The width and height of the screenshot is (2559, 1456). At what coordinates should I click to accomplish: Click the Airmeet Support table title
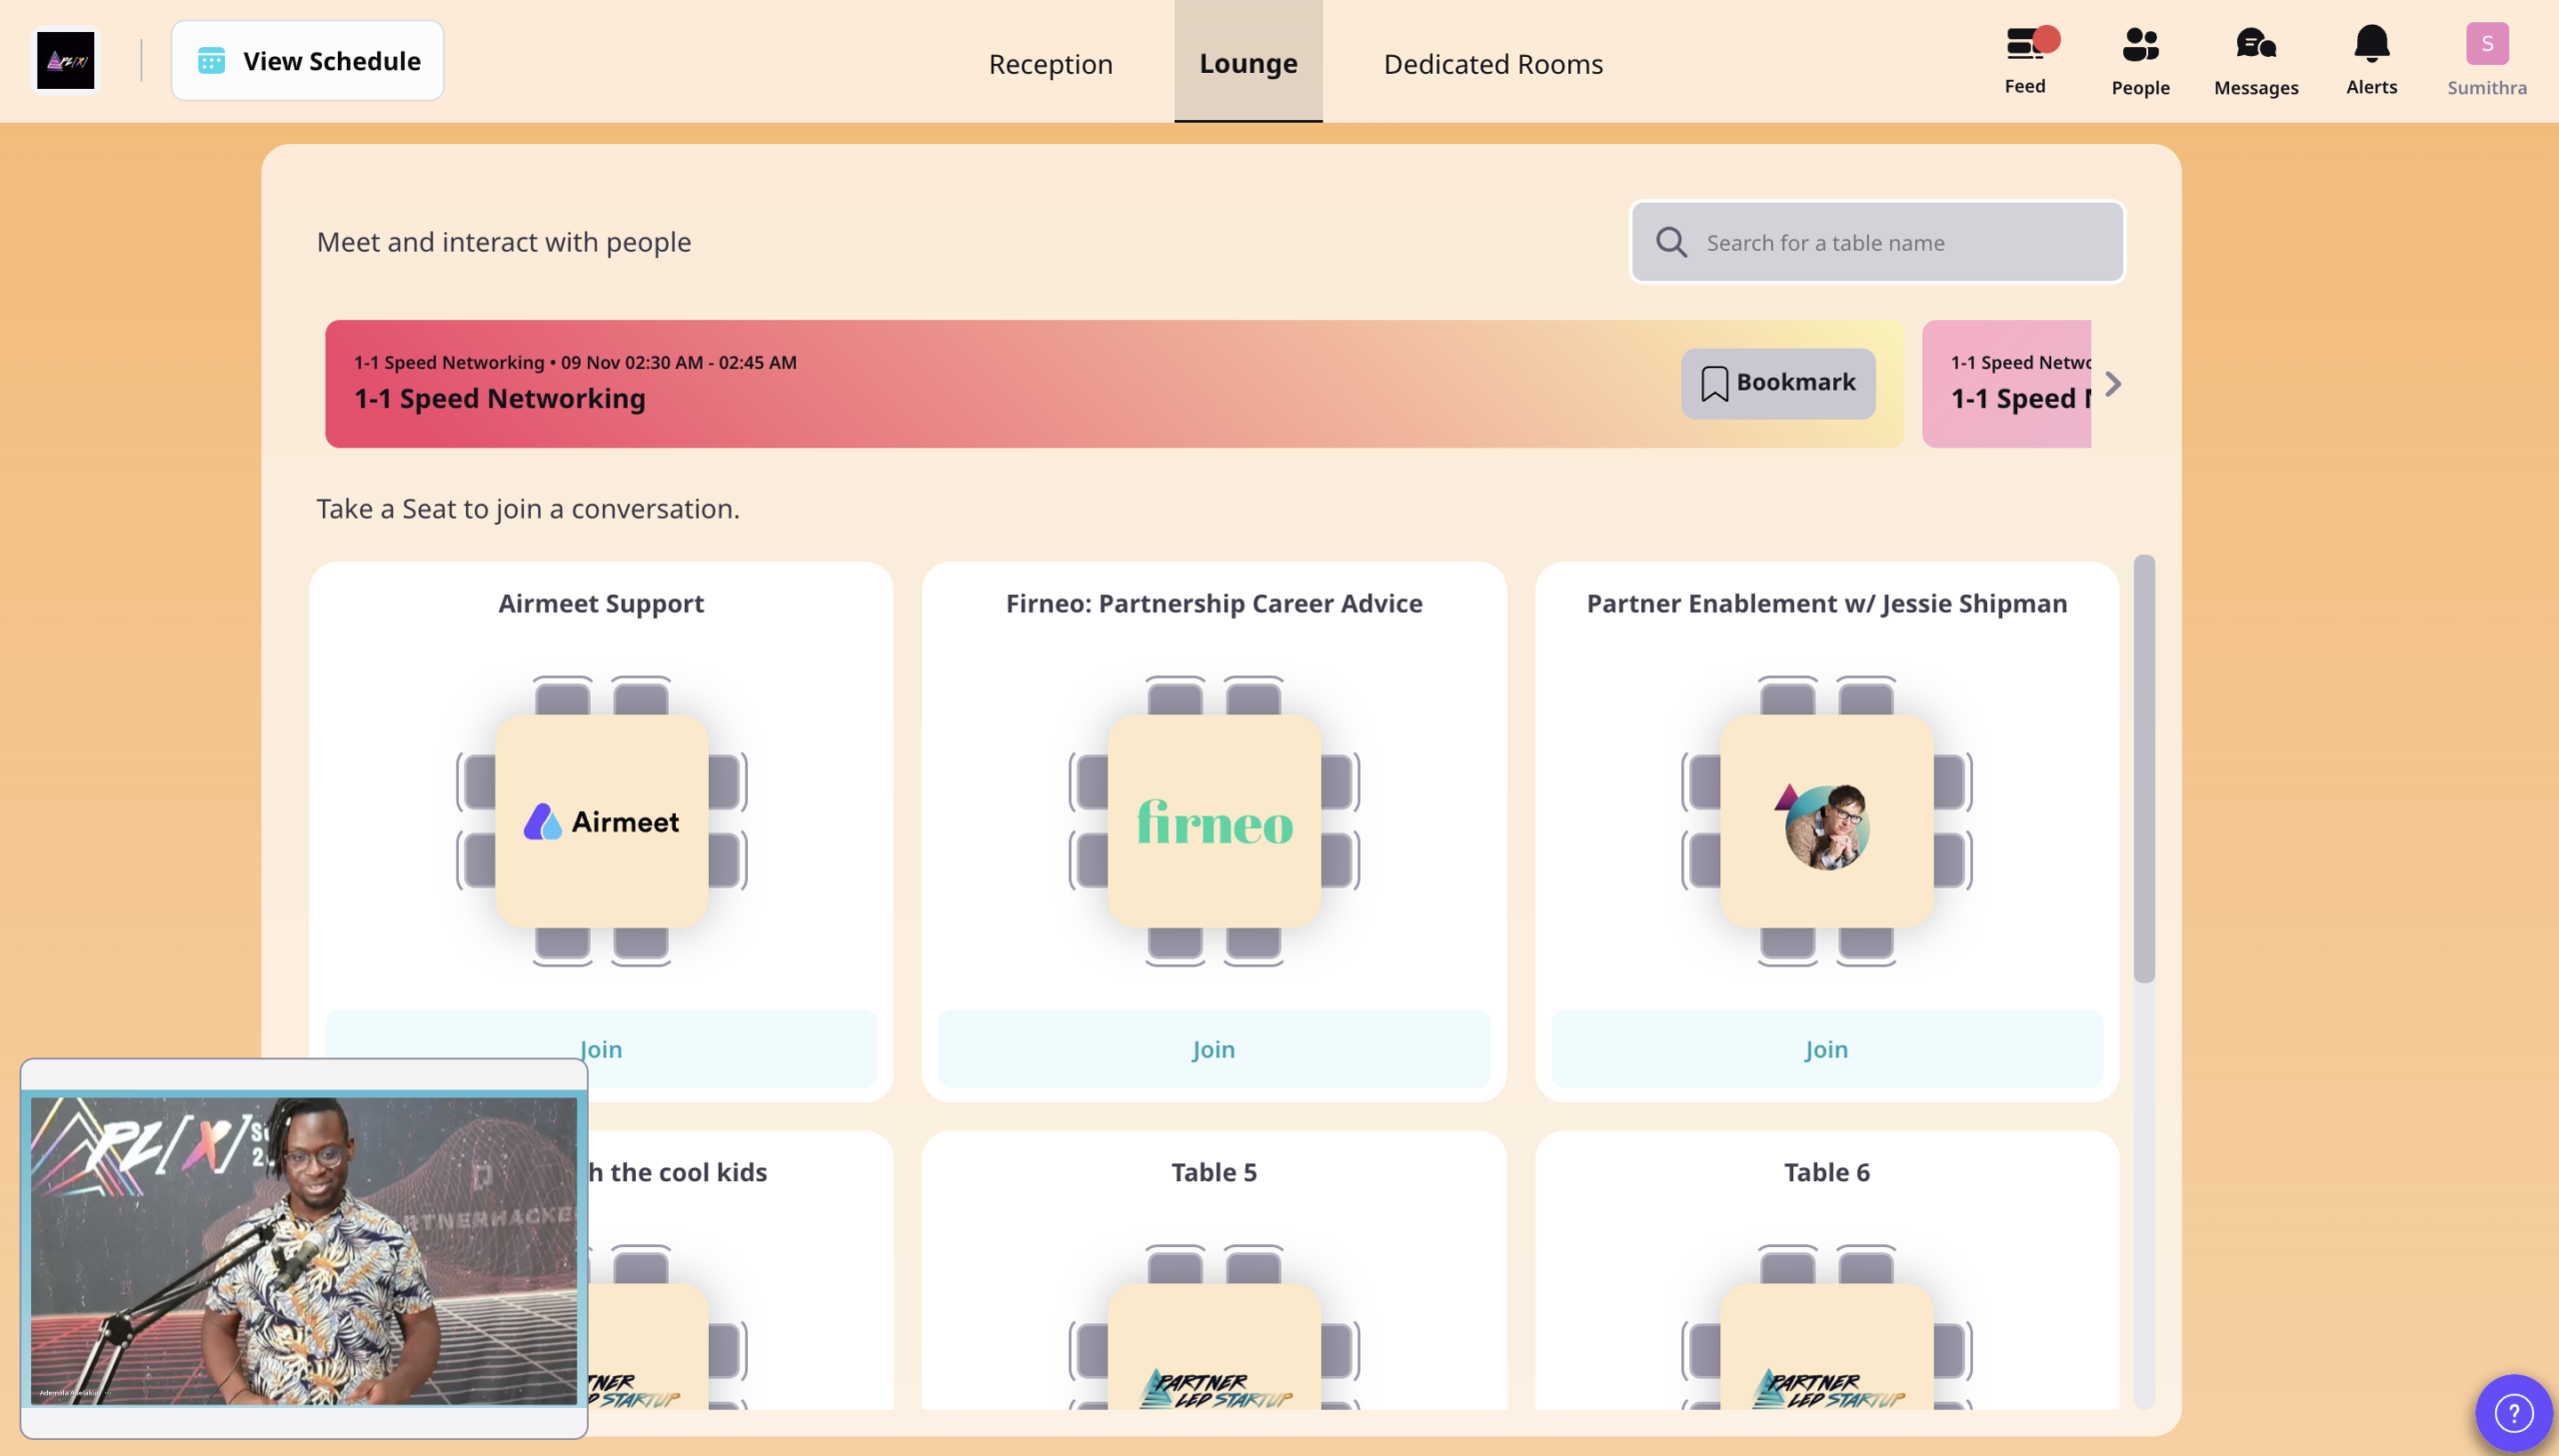(601, 603)
